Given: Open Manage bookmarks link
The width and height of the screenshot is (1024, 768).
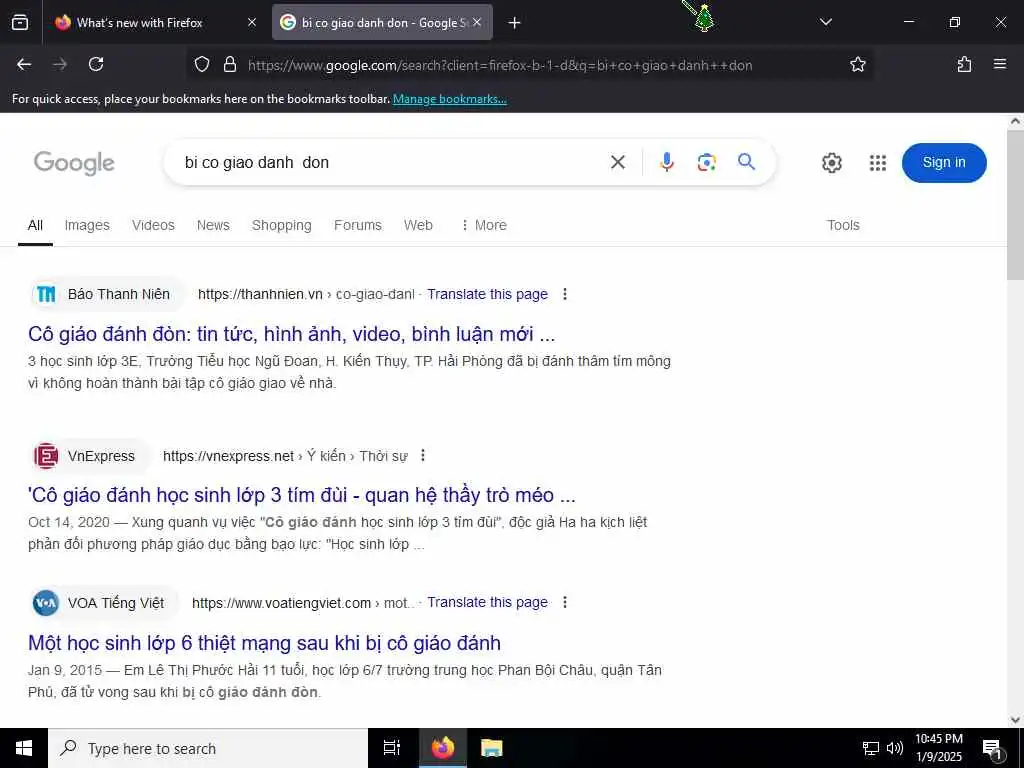Looking at the screenshot, I should 449,99.
